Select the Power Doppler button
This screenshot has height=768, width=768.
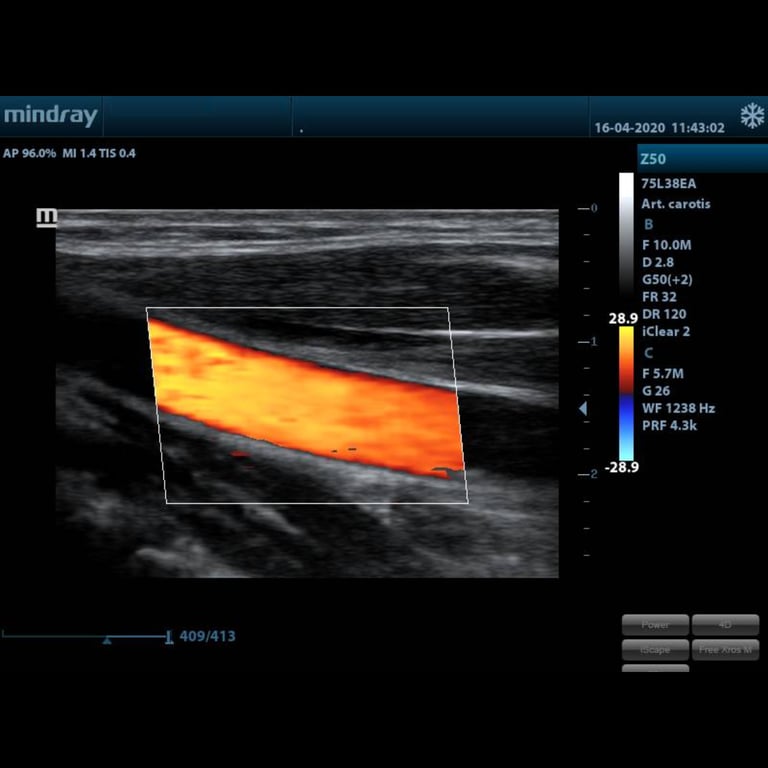655,625
